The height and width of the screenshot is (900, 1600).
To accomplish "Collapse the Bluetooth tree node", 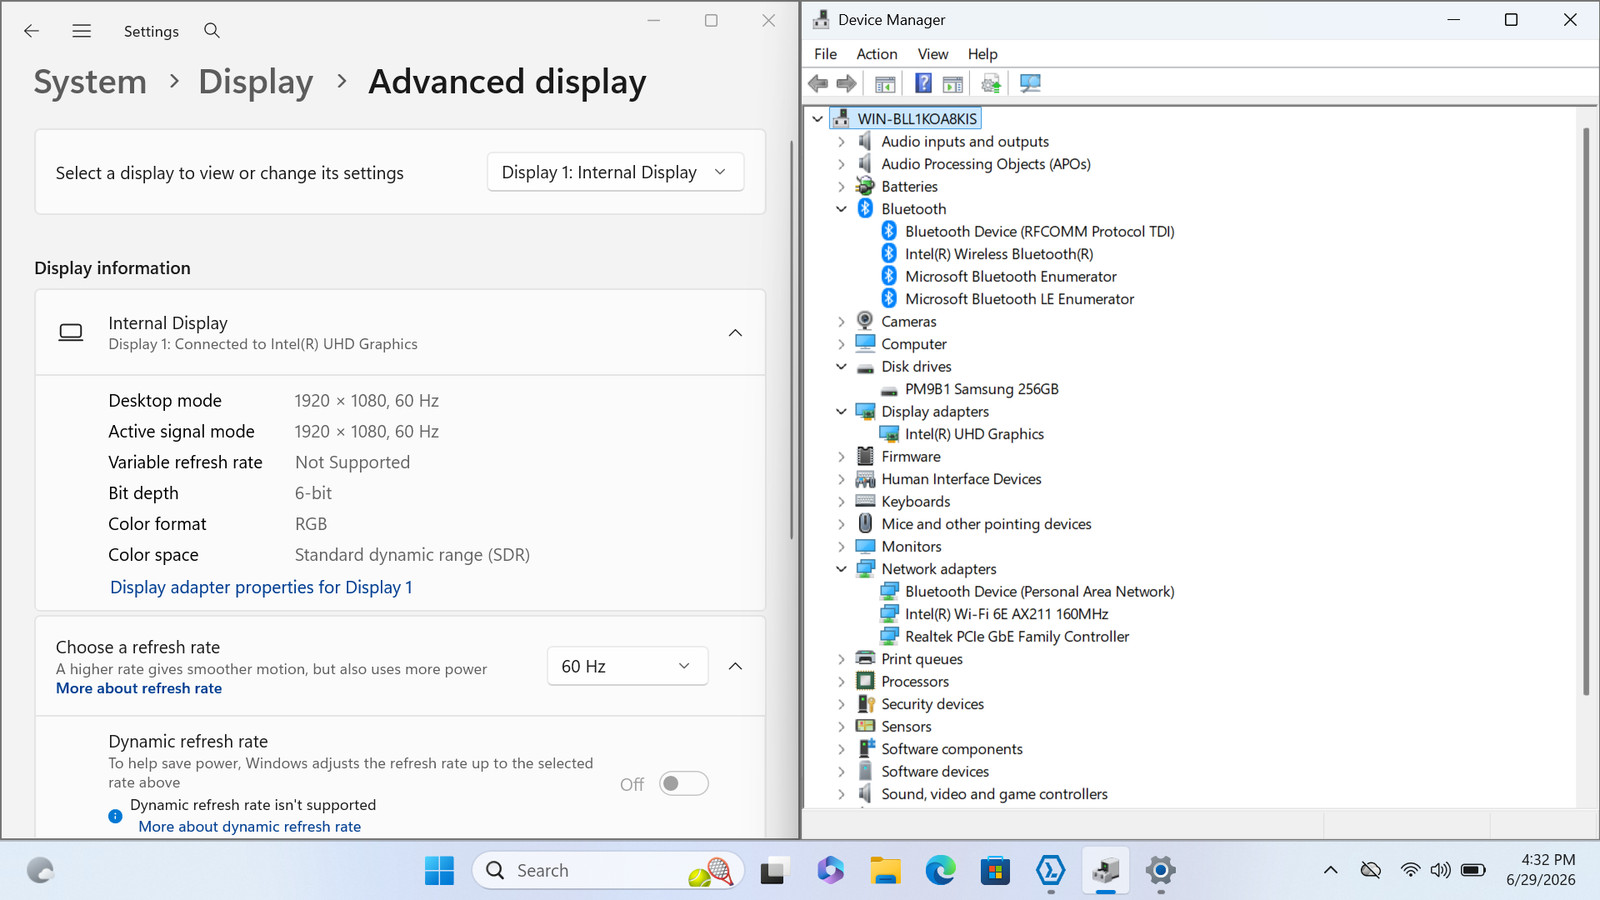I will pyautogui.click(x=841, y=209).
